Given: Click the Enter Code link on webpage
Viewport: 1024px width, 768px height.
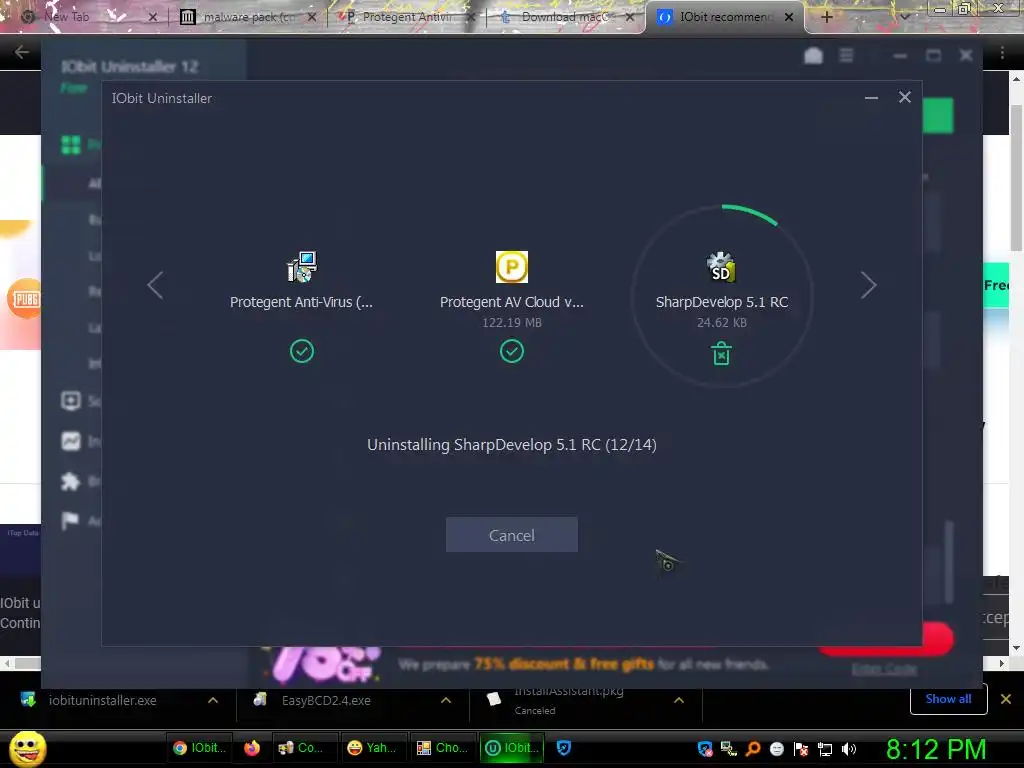Looking at the screenshot, I should [884, 669].
